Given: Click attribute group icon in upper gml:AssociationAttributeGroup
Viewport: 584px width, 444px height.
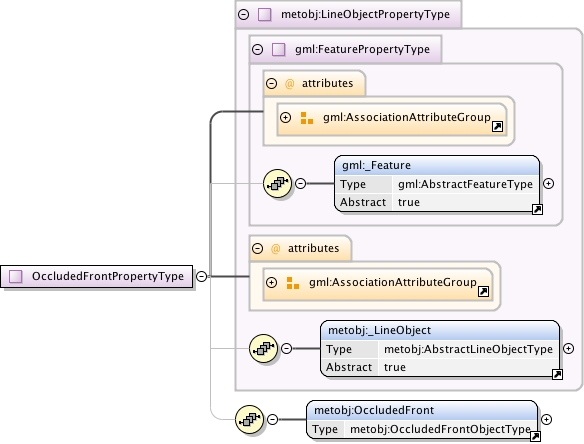Looking at the screenshot, I should pos(307,118).
